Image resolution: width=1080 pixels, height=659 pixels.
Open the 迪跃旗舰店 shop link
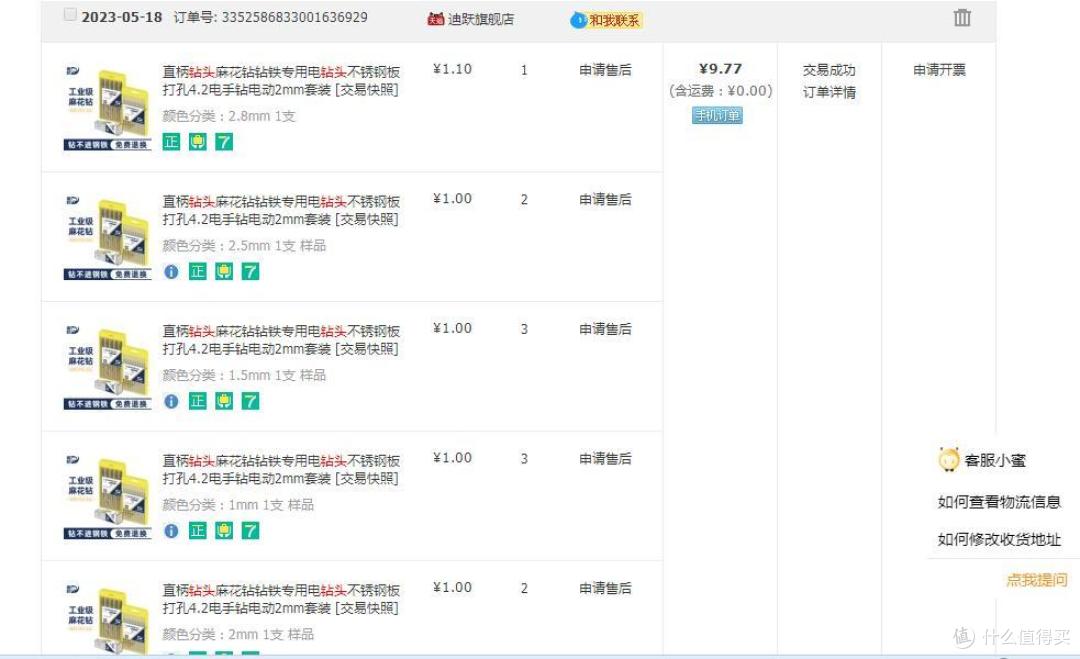coord(481,19)
